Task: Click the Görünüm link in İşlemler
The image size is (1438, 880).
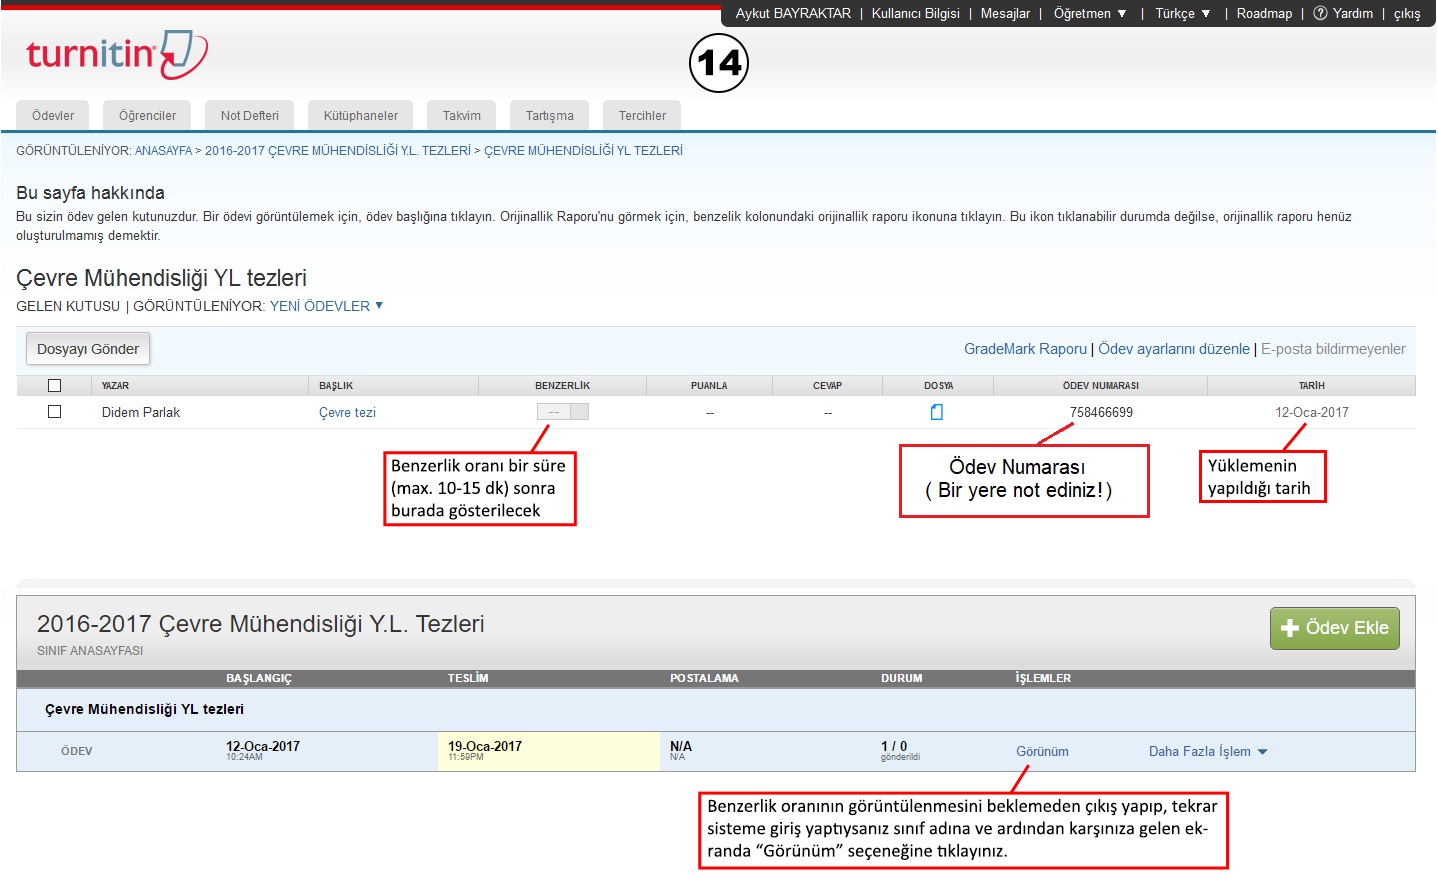Action: [1042, 751]
